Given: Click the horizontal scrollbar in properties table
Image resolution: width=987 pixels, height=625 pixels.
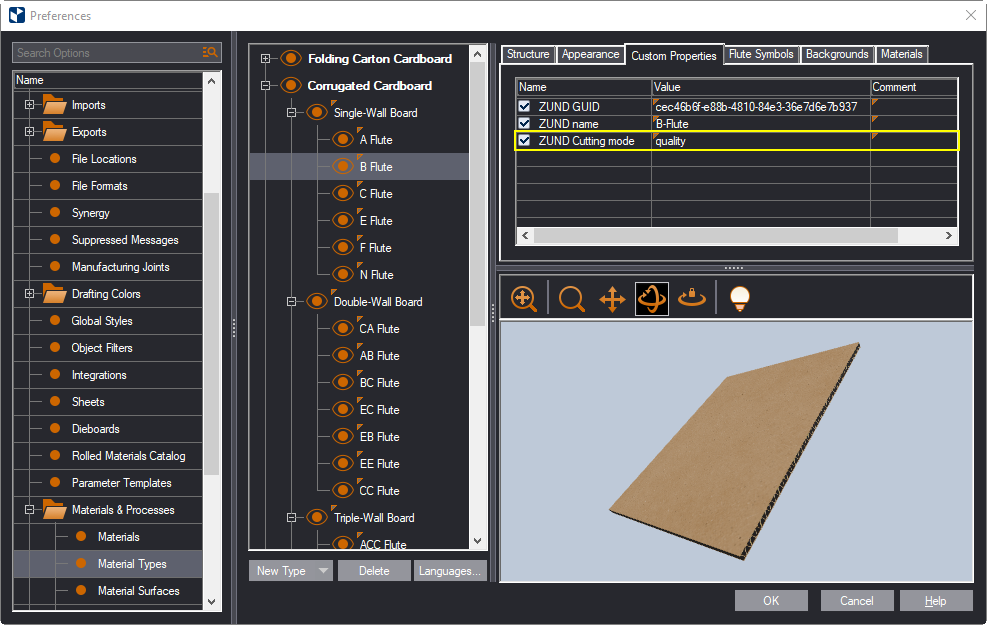Looking at the screenshot, I should pos(715,235).
